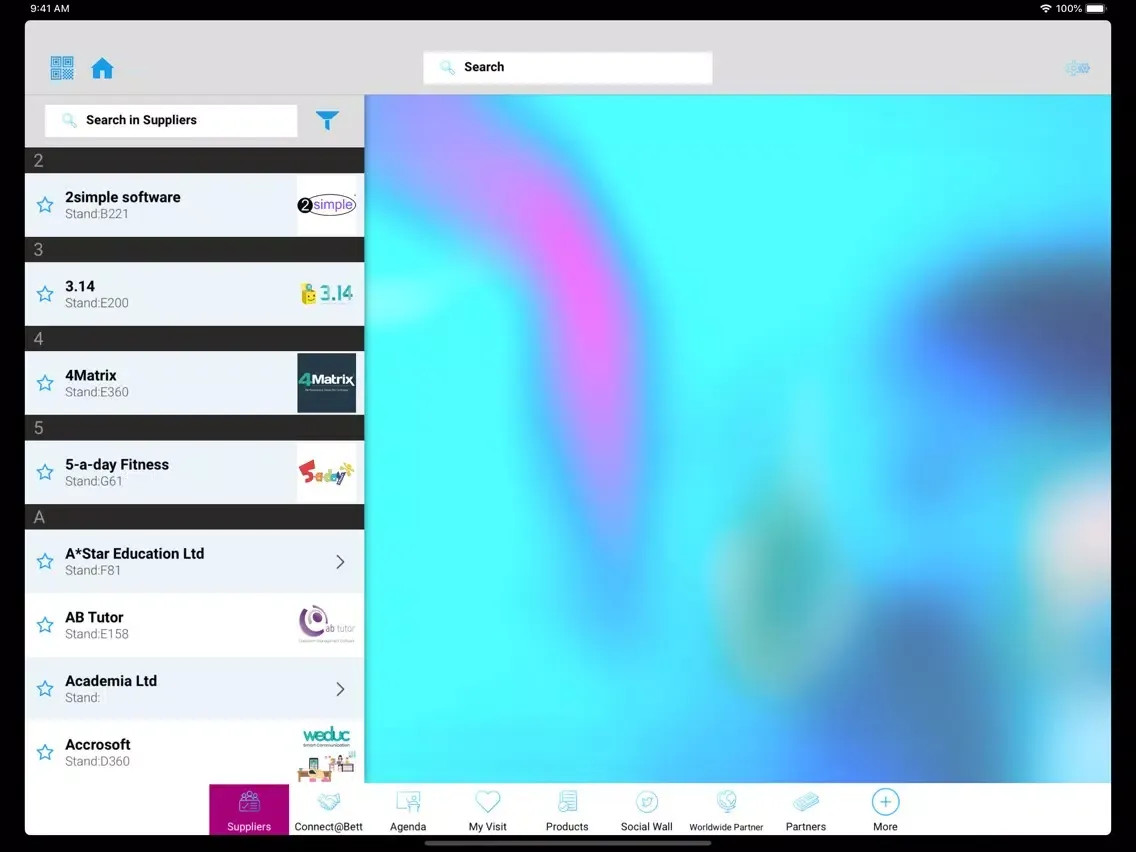This screenshot has height=852, width=1136.
Task: Favorite 2simple software with its star
Action: coord(45,205)
